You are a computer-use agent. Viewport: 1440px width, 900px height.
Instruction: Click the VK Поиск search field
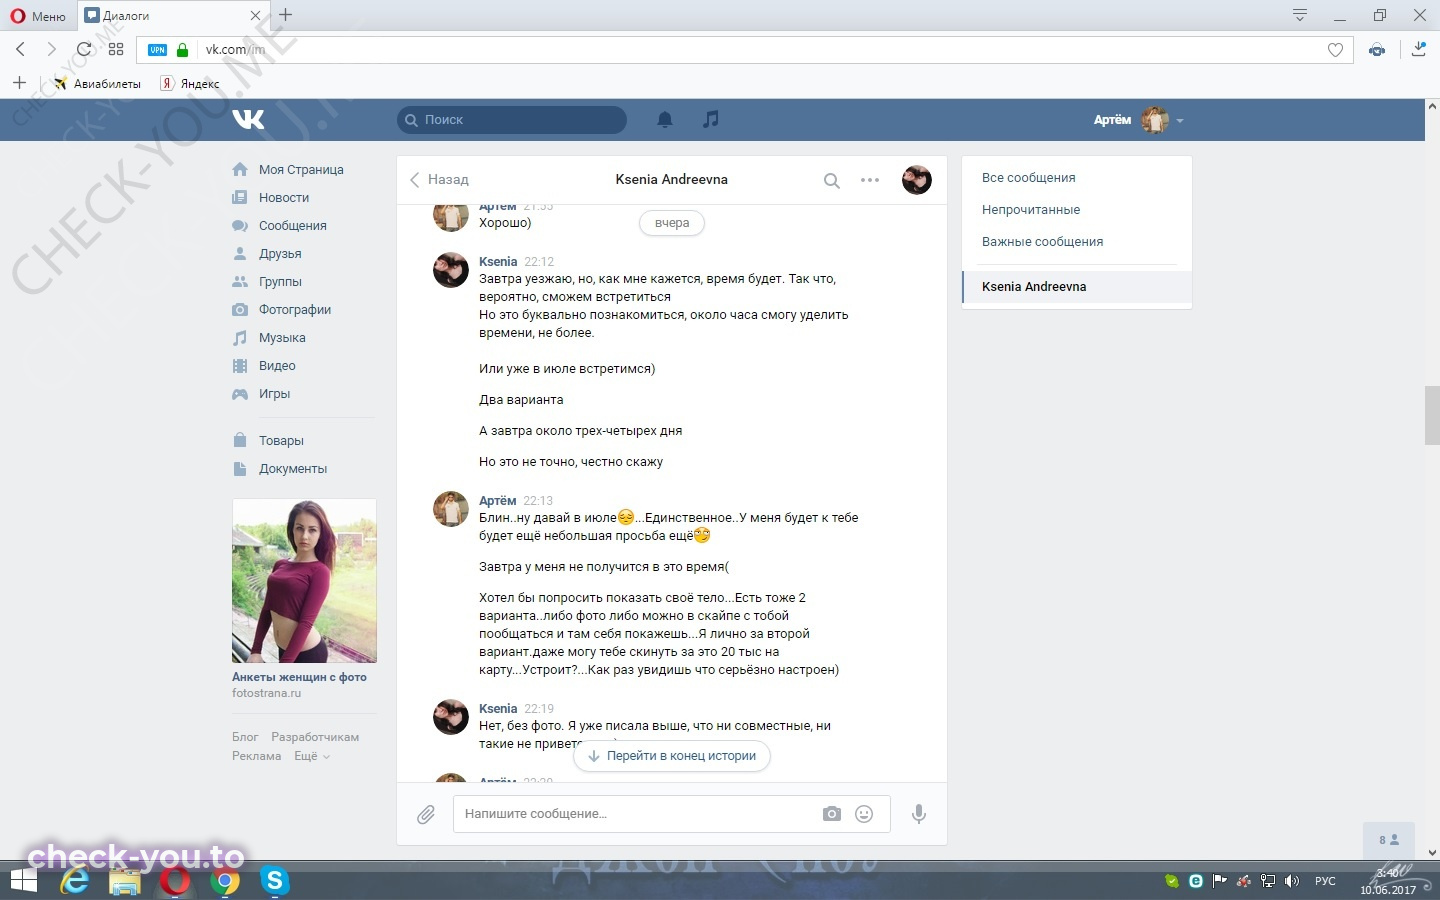(512, 120)
